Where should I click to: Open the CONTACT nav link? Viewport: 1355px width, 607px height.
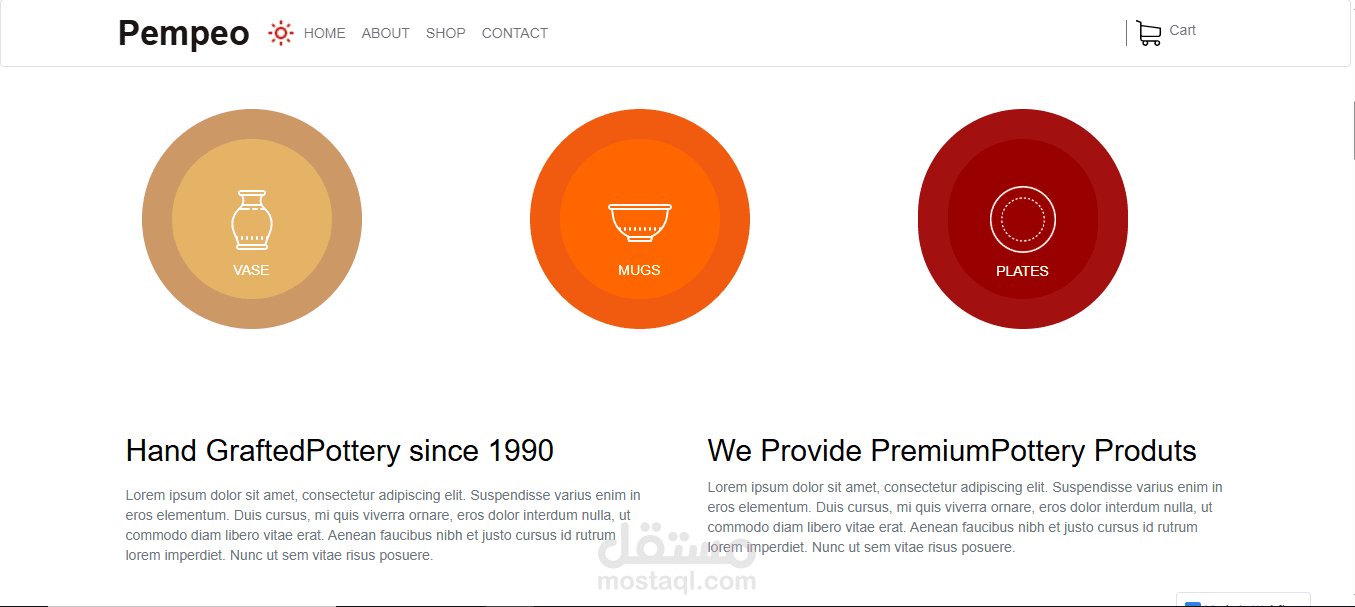(x=514, y=33)
